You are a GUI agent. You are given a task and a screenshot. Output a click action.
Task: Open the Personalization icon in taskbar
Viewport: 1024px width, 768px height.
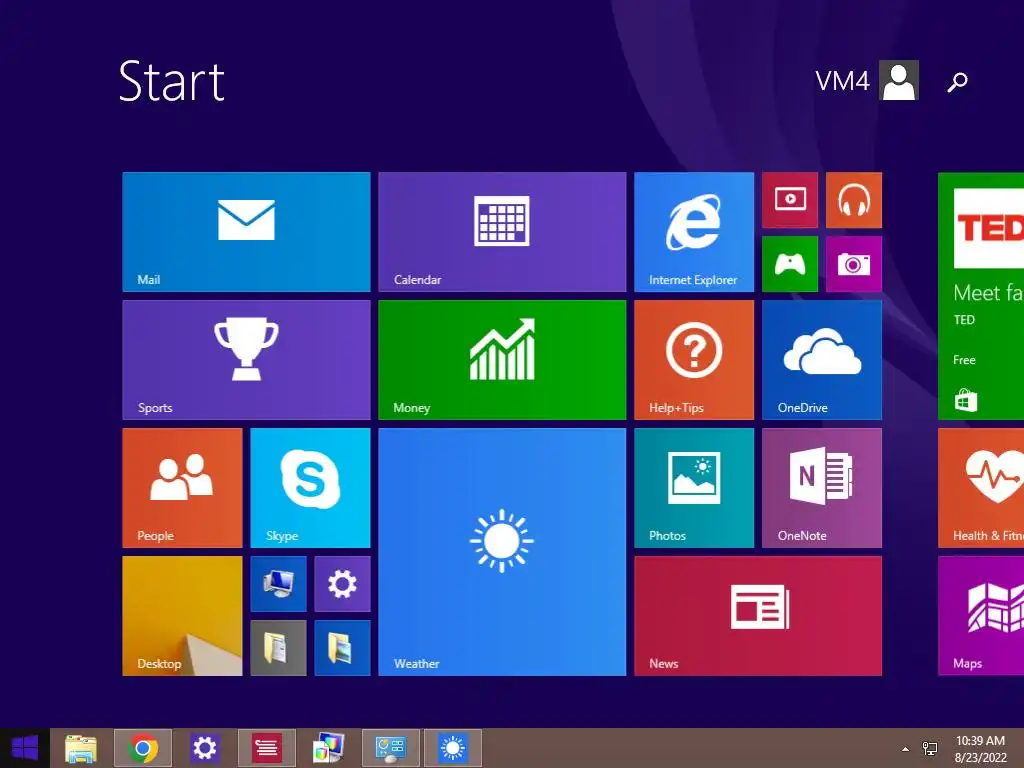[328, 748]
